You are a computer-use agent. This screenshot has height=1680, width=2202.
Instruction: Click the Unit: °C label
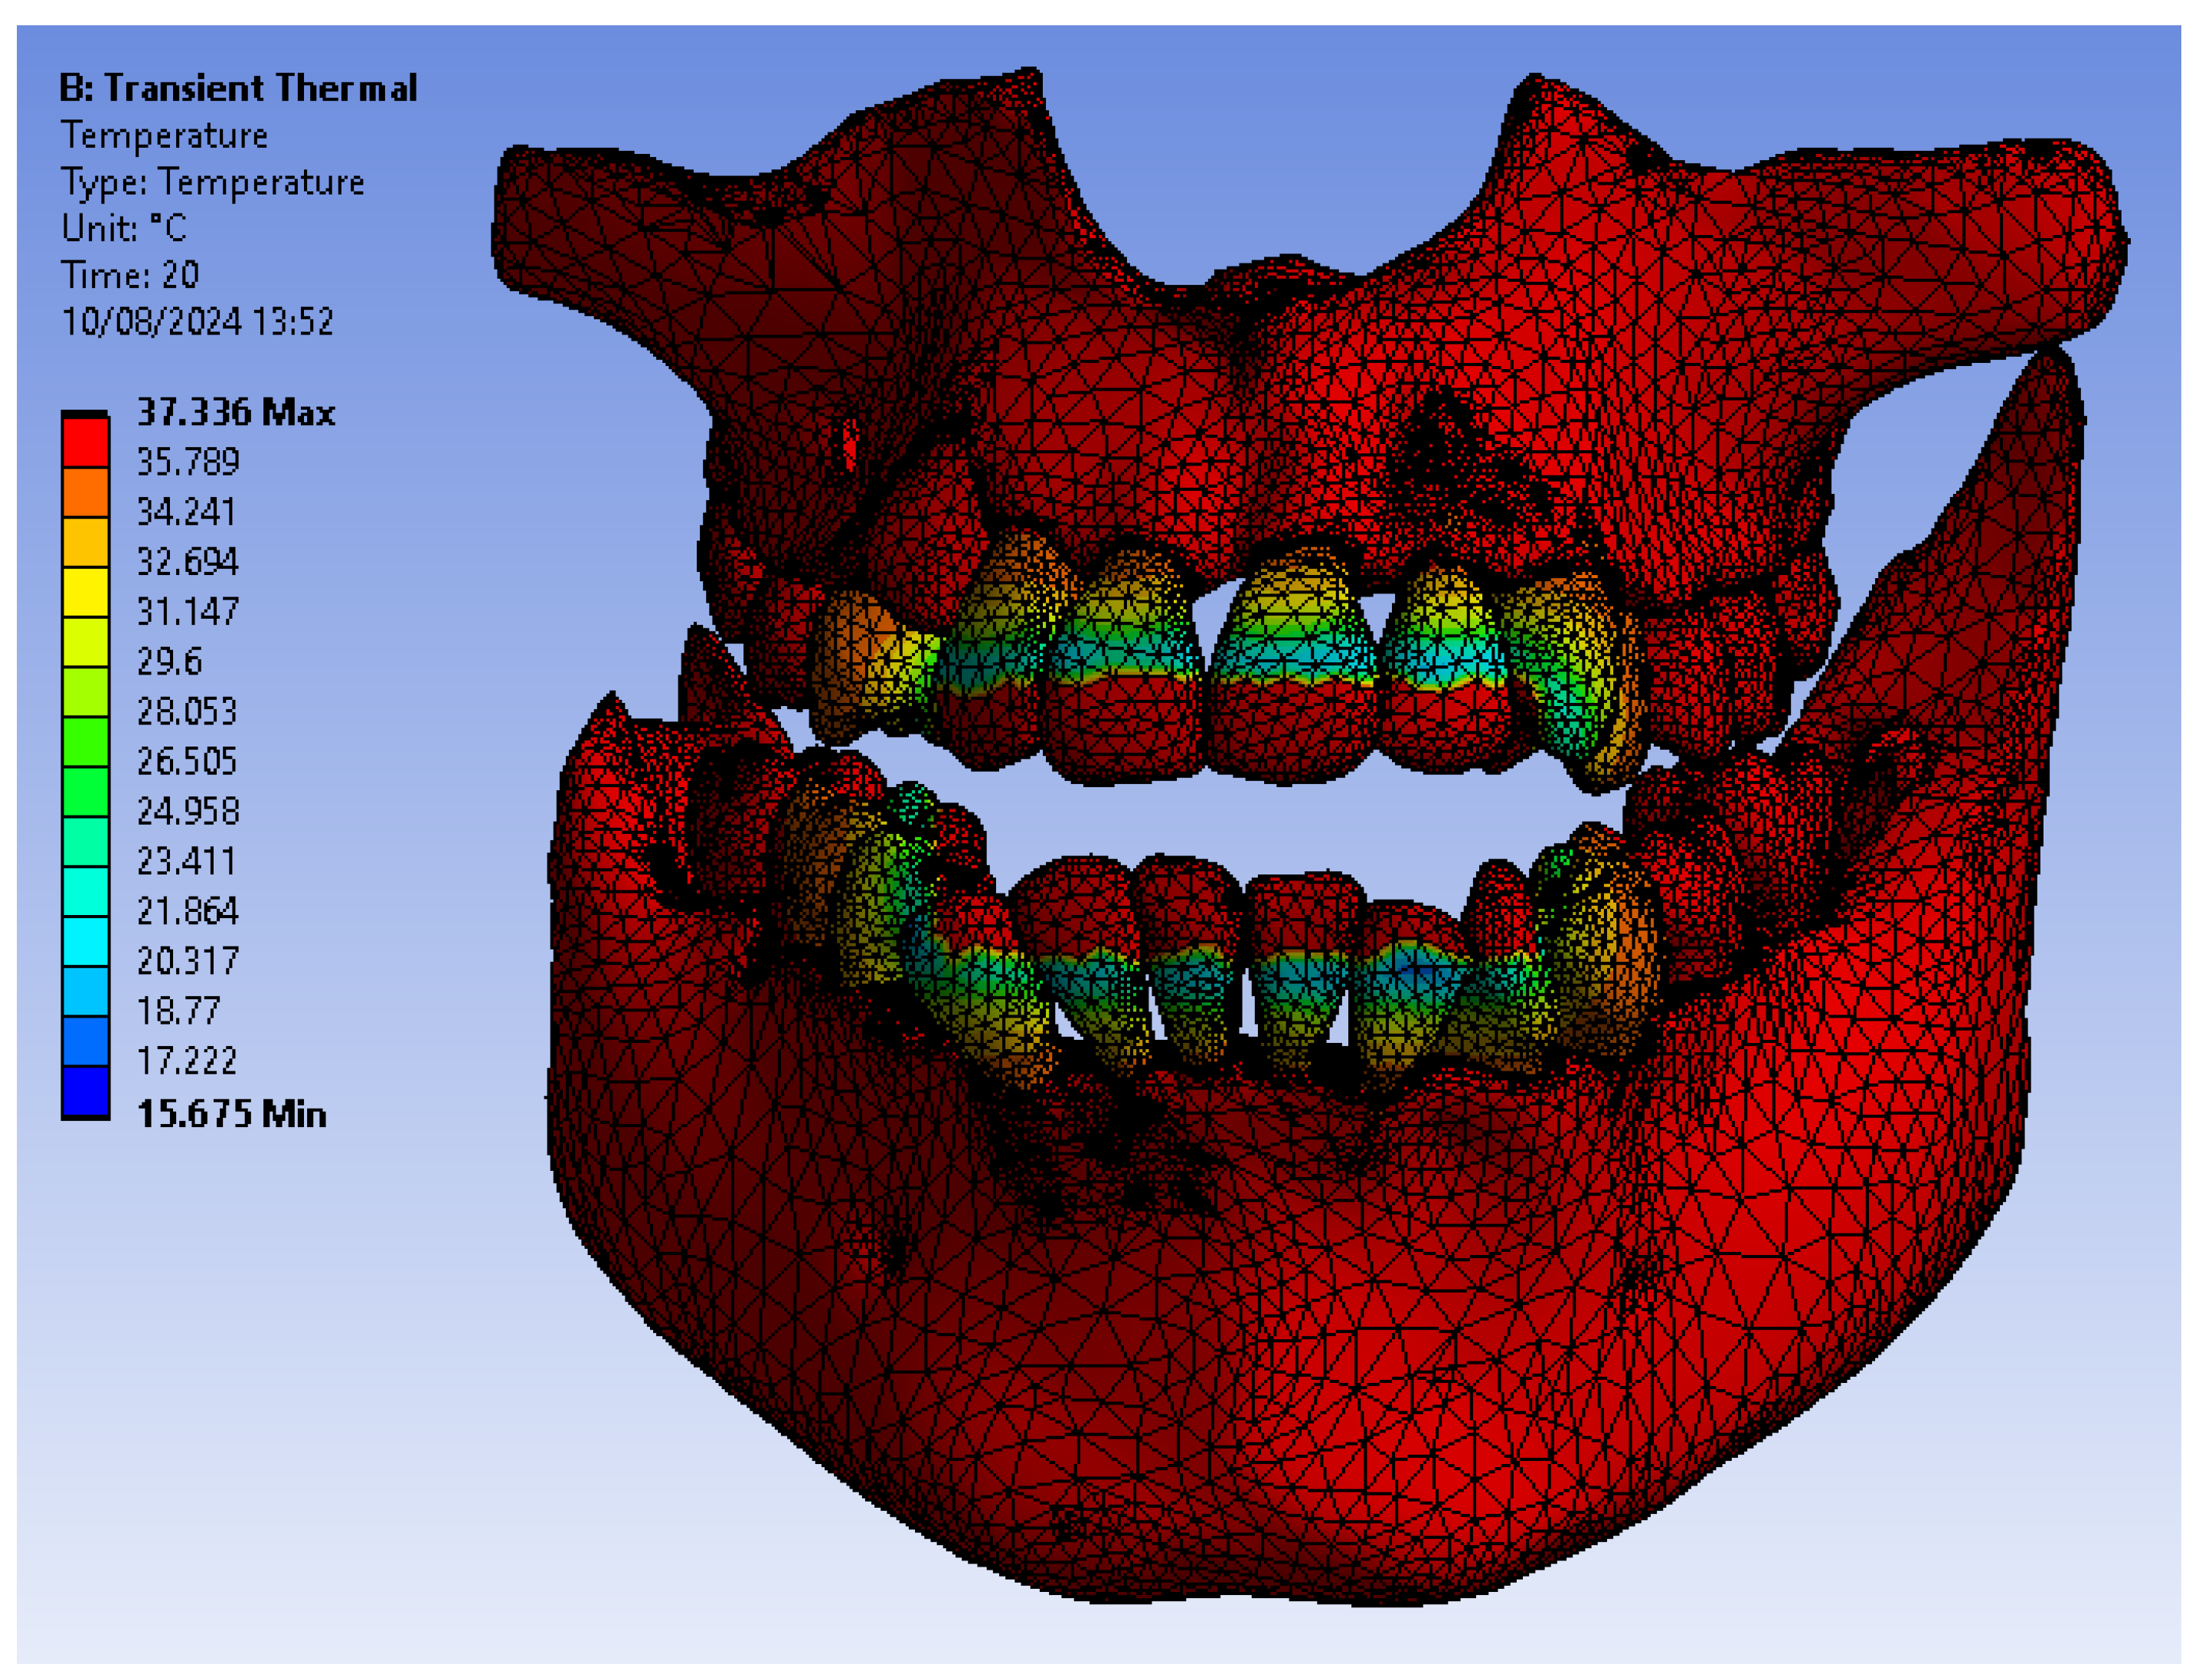(124, 228)
